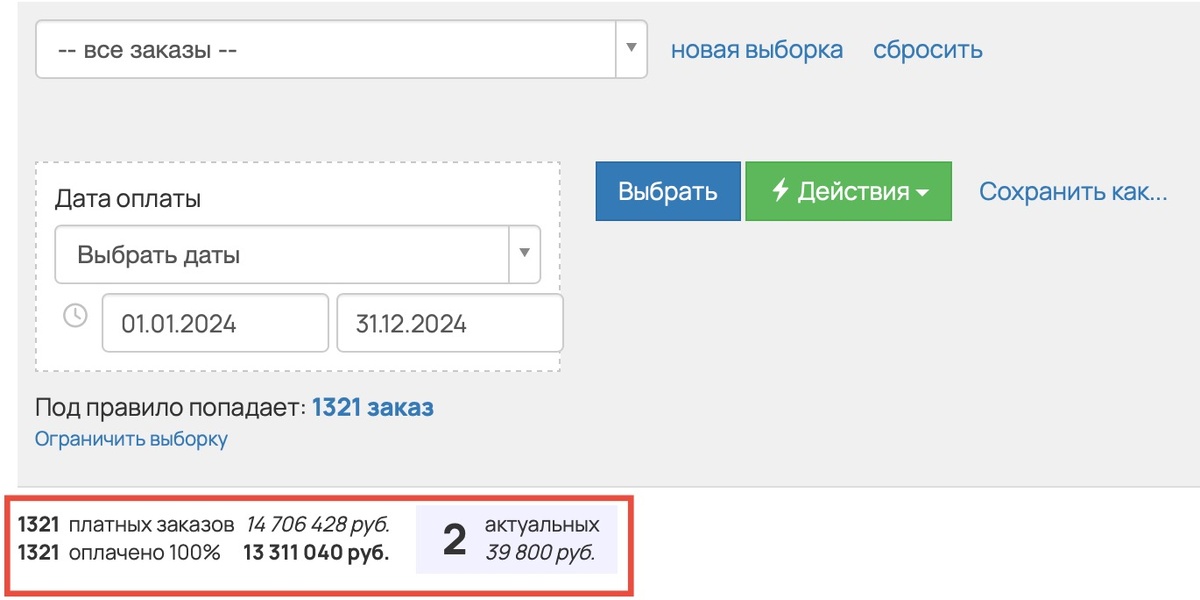Open the 1321 заказ orders link
1200x600 pixels.
(374, 407)
